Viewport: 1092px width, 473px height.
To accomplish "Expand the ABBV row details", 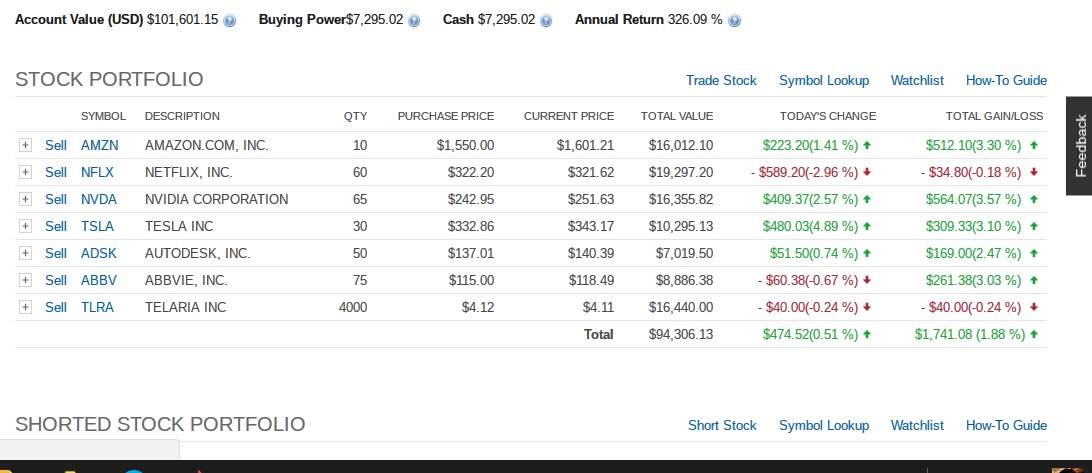I will pyautogui.click(x=26, y=280).
